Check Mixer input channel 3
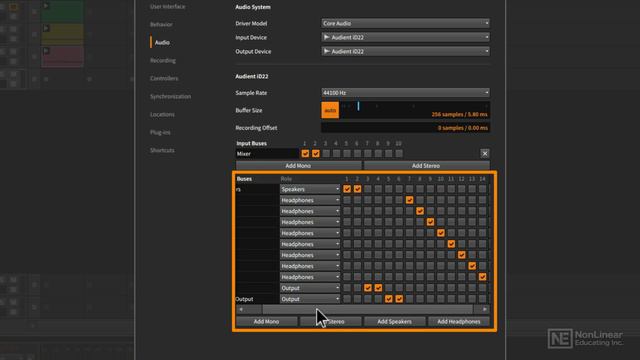The height and width of the screenshot is (360, 640). (x=326, y=153)
